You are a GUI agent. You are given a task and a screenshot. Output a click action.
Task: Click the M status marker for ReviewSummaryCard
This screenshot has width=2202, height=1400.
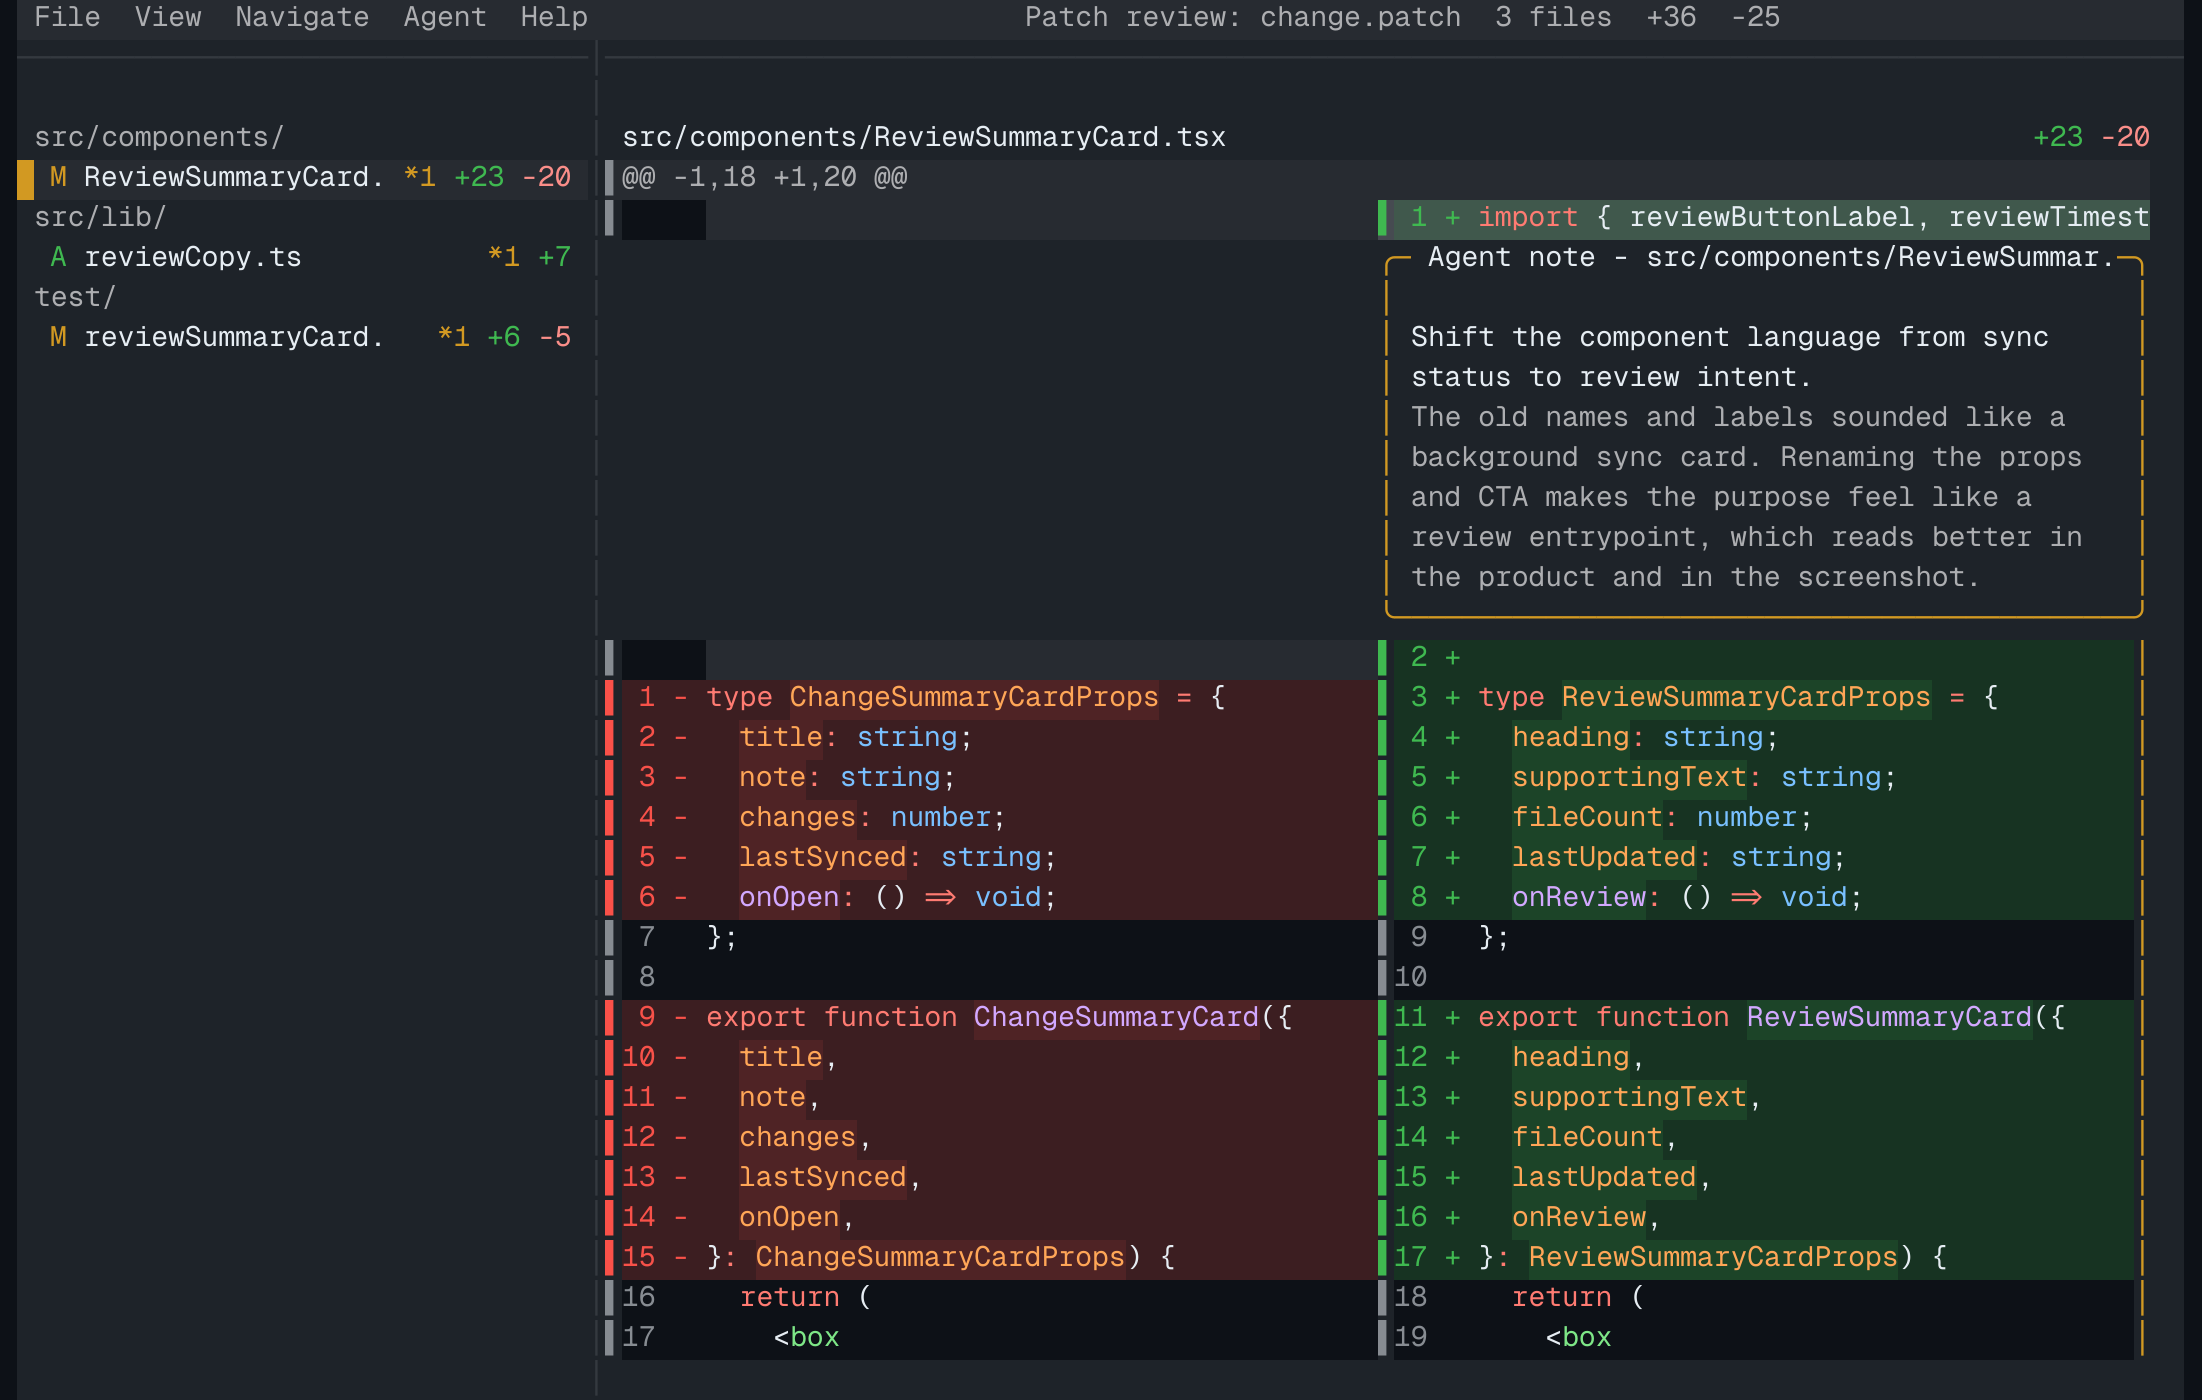click(x=58, y=177)
